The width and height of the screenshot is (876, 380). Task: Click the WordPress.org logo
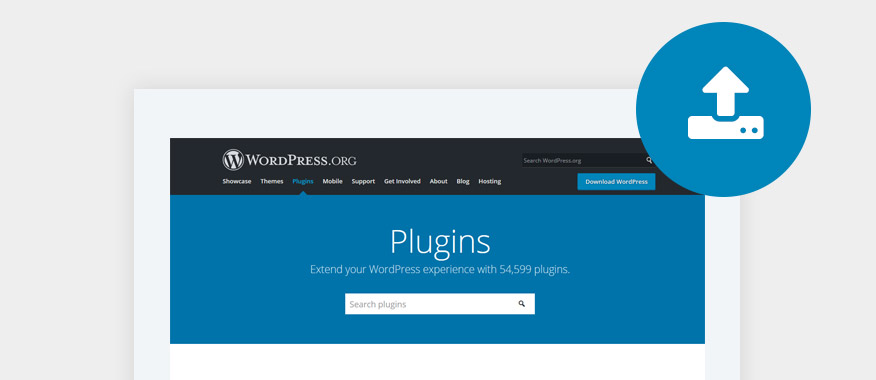[289, 160]
